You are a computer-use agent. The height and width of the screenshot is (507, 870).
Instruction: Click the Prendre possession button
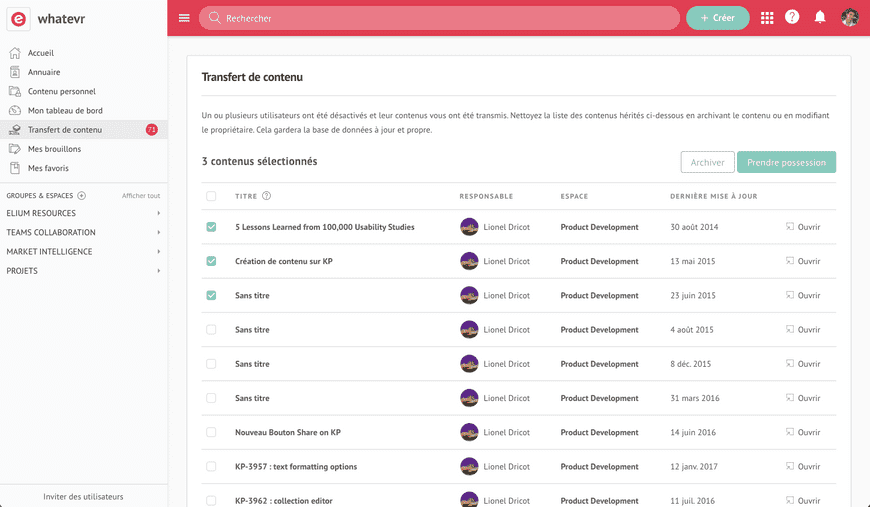coord(786,162)
